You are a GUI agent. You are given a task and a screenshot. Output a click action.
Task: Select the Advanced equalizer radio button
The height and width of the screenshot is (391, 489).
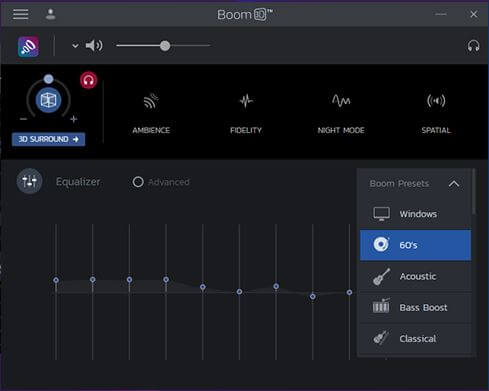tap(138, 182)
